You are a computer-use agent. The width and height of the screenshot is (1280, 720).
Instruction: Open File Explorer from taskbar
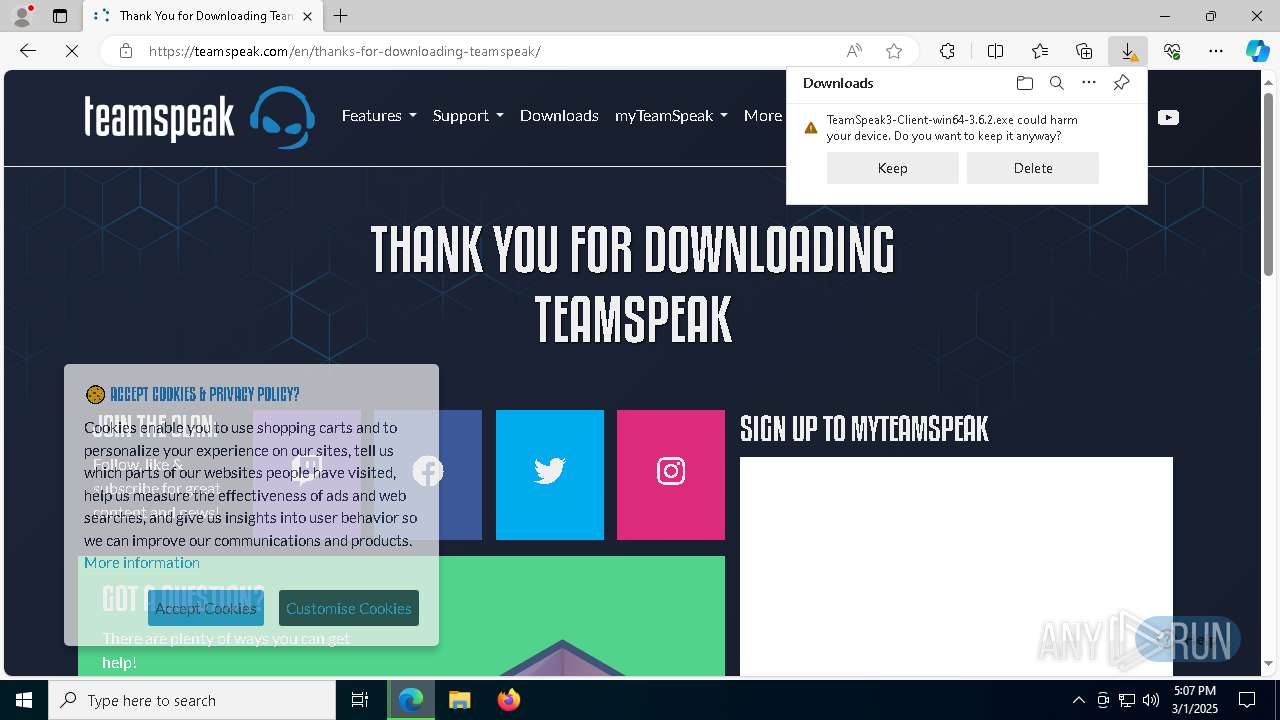459,700
